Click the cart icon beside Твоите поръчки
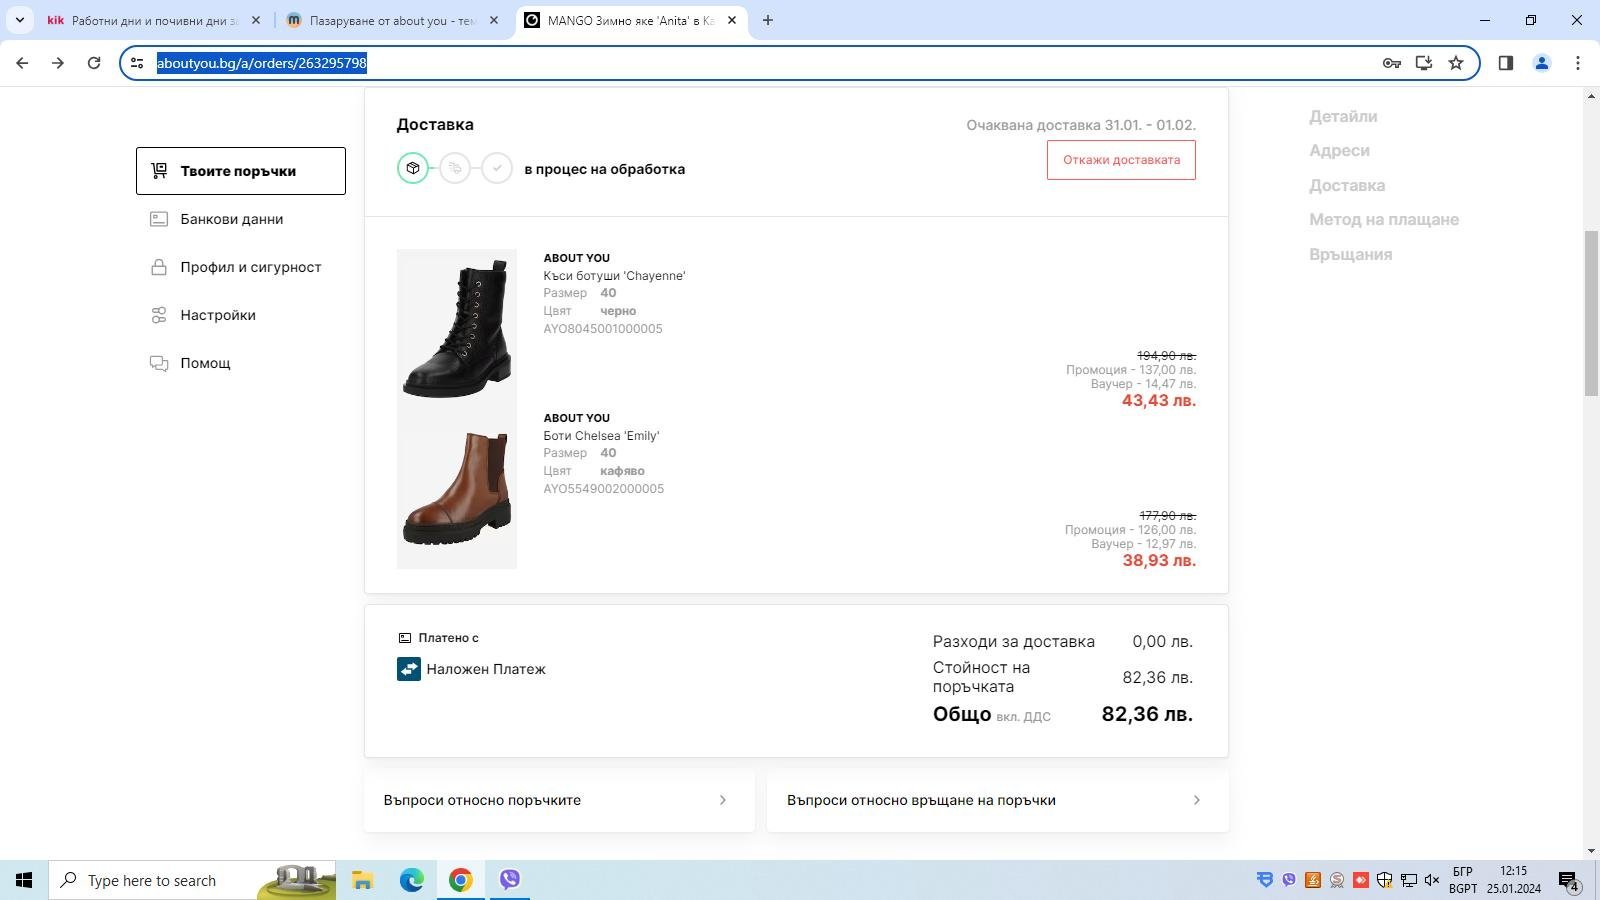Image resolution: width=1600 pixels, height=900 pixels. pos(159,171)
